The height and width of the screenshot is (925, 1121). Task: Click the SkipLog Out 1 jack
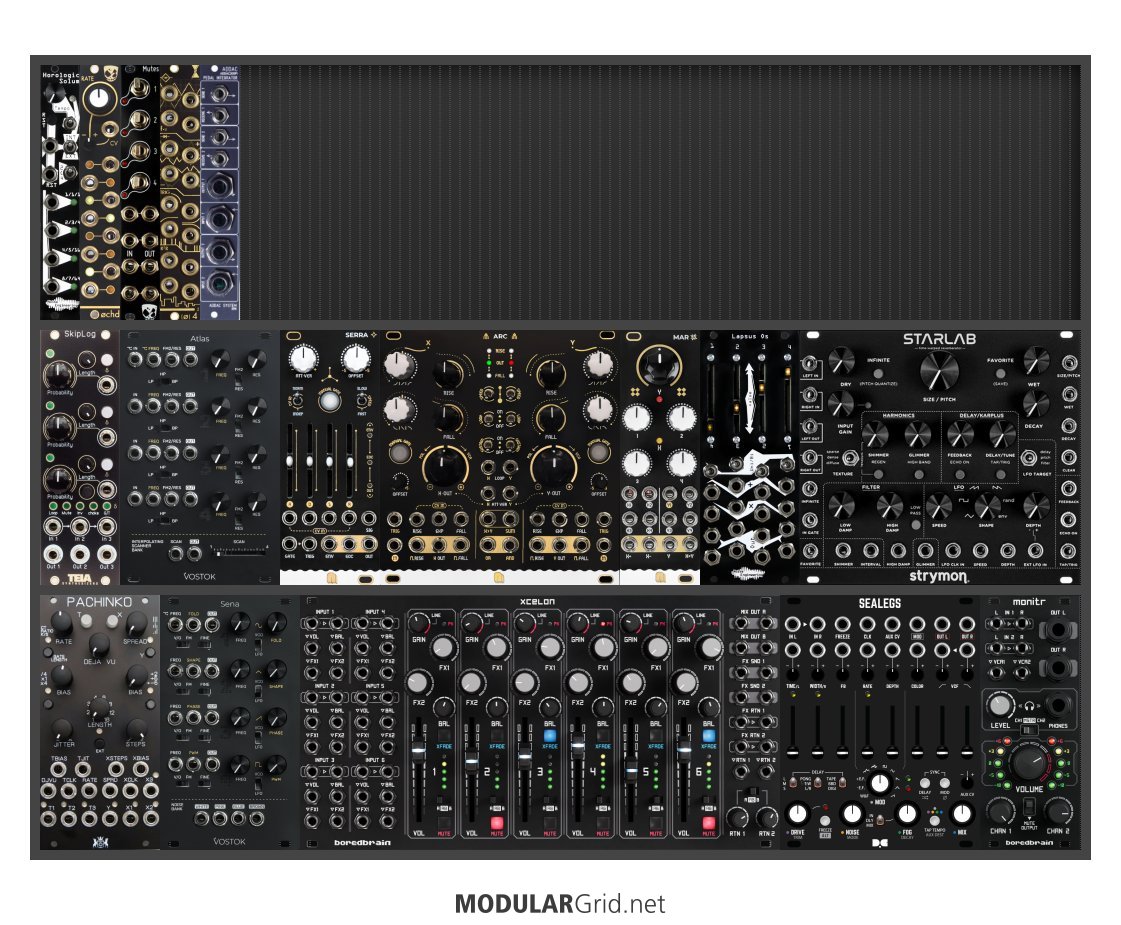click(x=53, y=554)
